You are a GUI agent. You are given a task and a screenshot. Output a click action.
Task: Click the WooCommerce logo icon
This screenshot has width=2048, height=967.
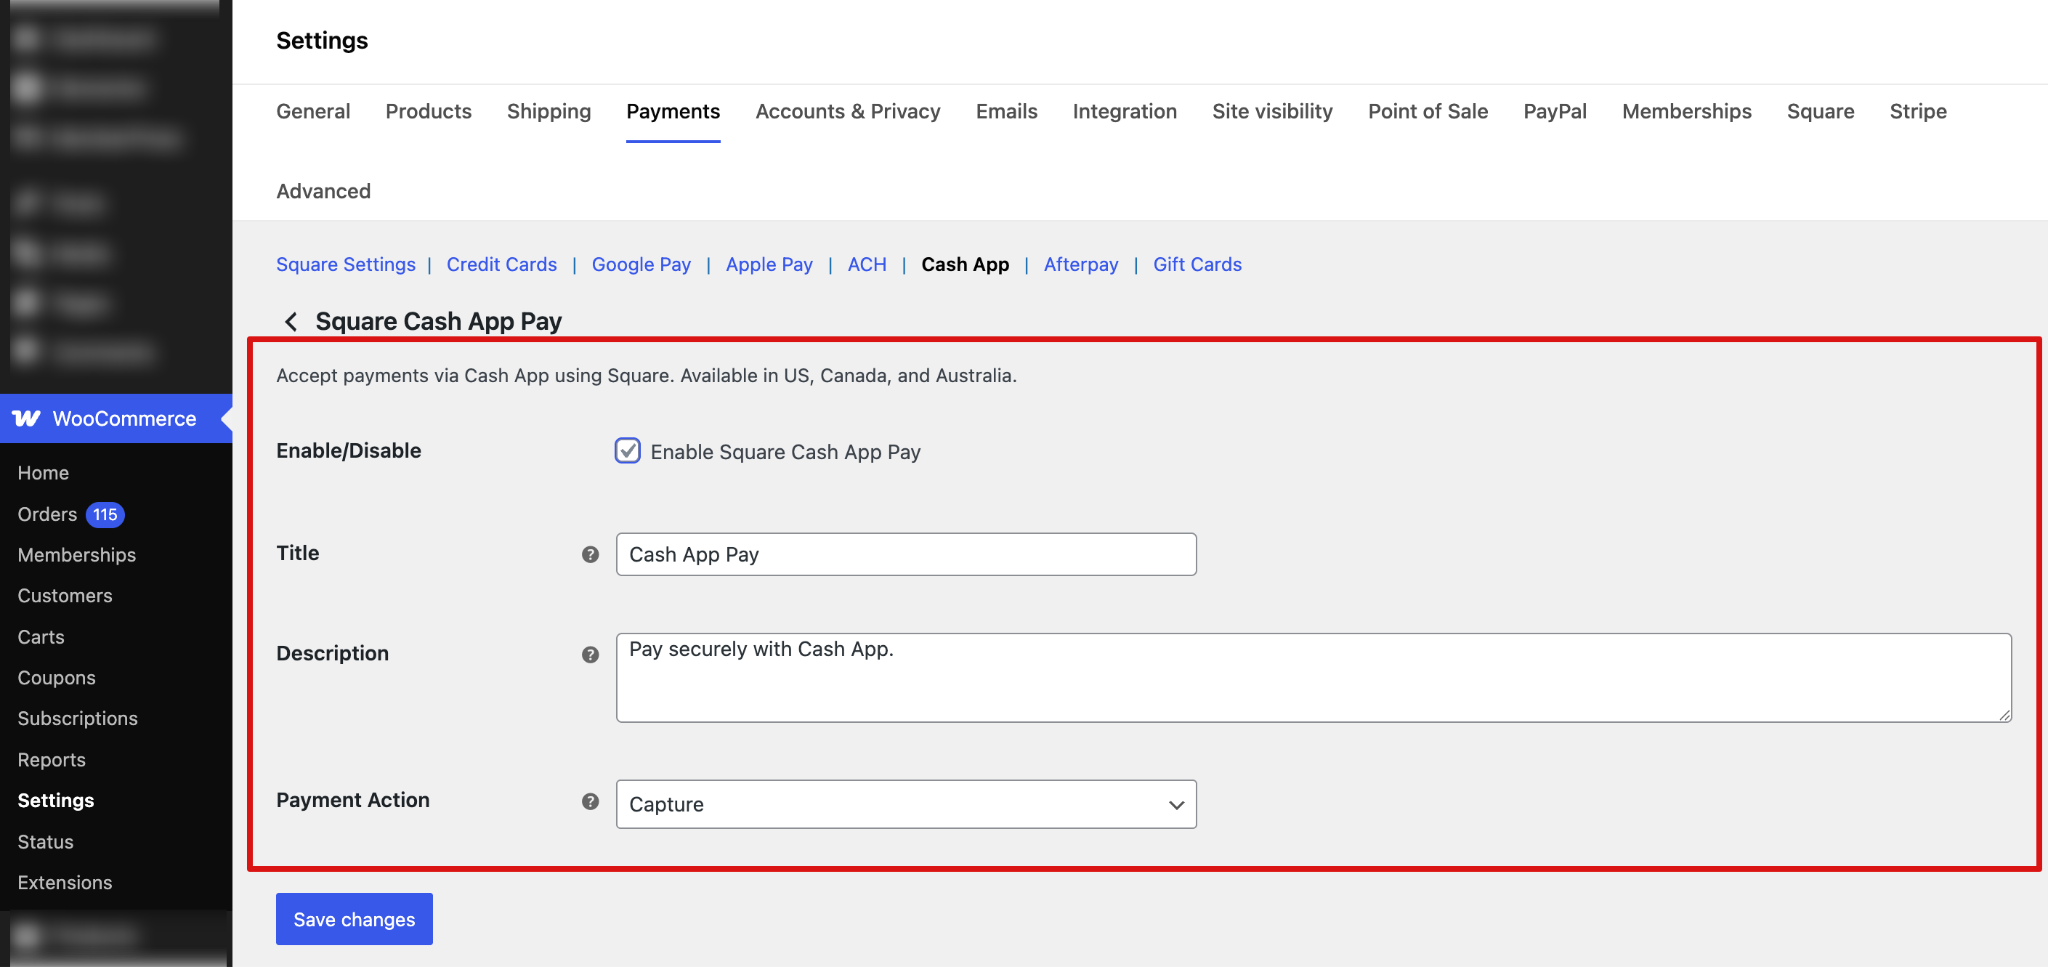(27, 418)
